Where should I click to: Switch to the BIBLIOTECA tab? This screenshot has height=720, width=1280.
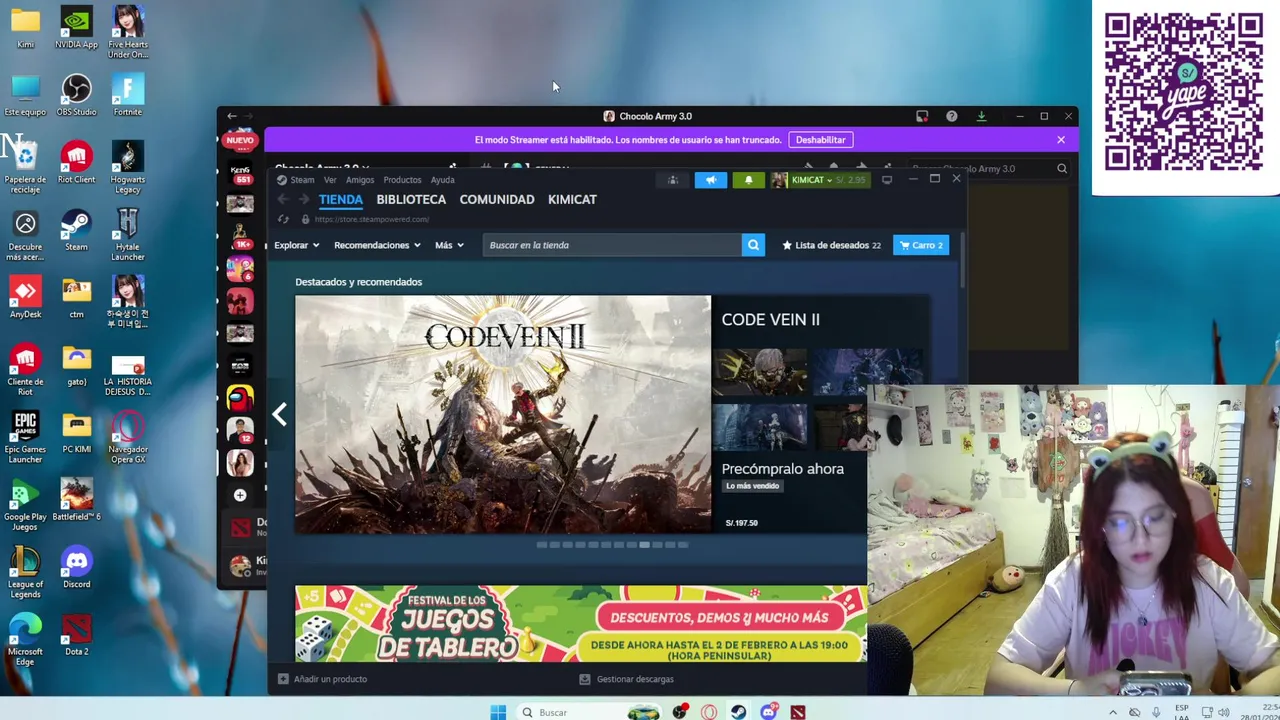point(411,199)
